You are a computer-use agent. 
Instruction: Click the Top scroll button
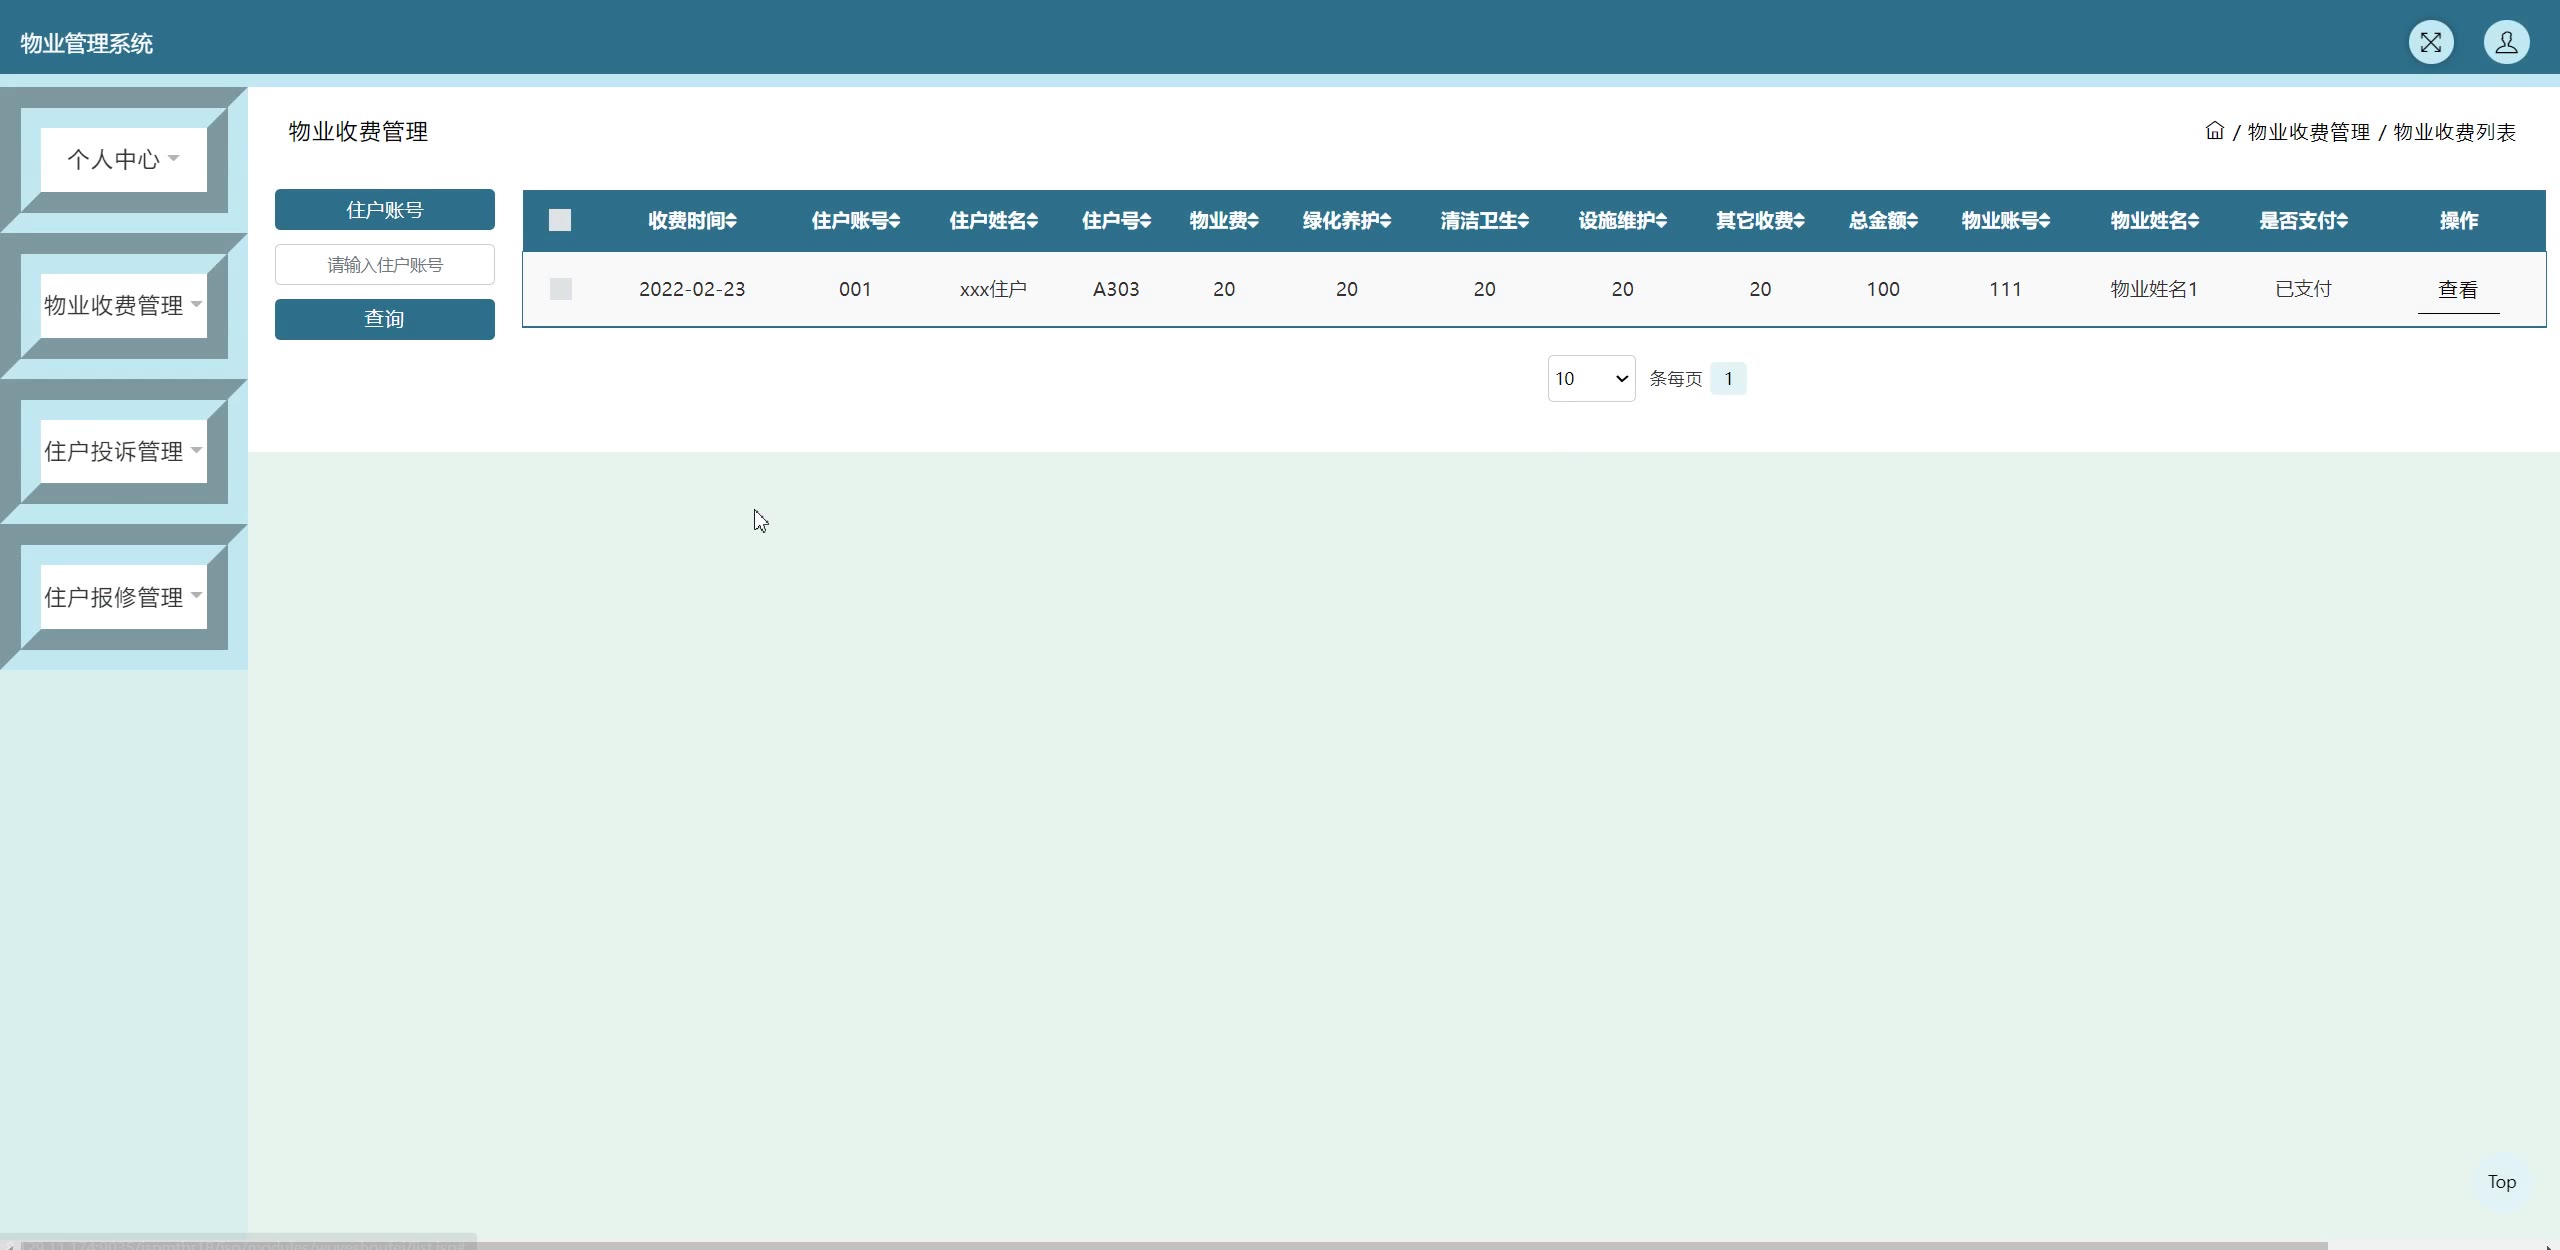2501,1182
